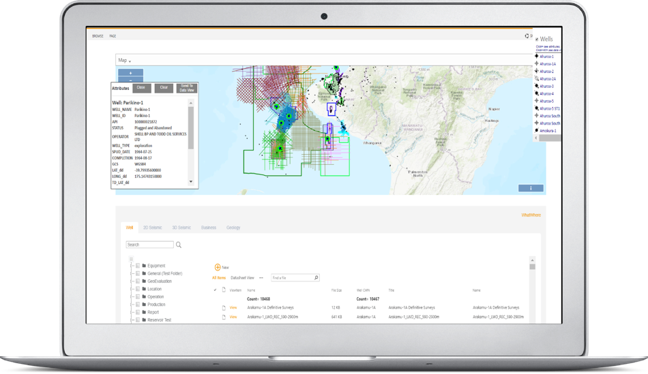Expand the Production tree node
Image resolution: width=648 pixels, height=374 pixels.
point(132,305)
